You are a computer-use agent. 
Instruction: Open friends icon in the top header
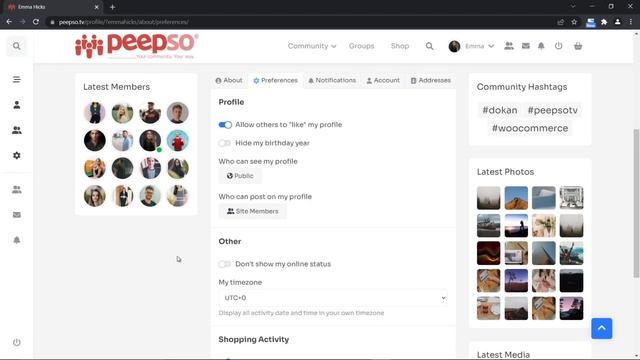509,46
